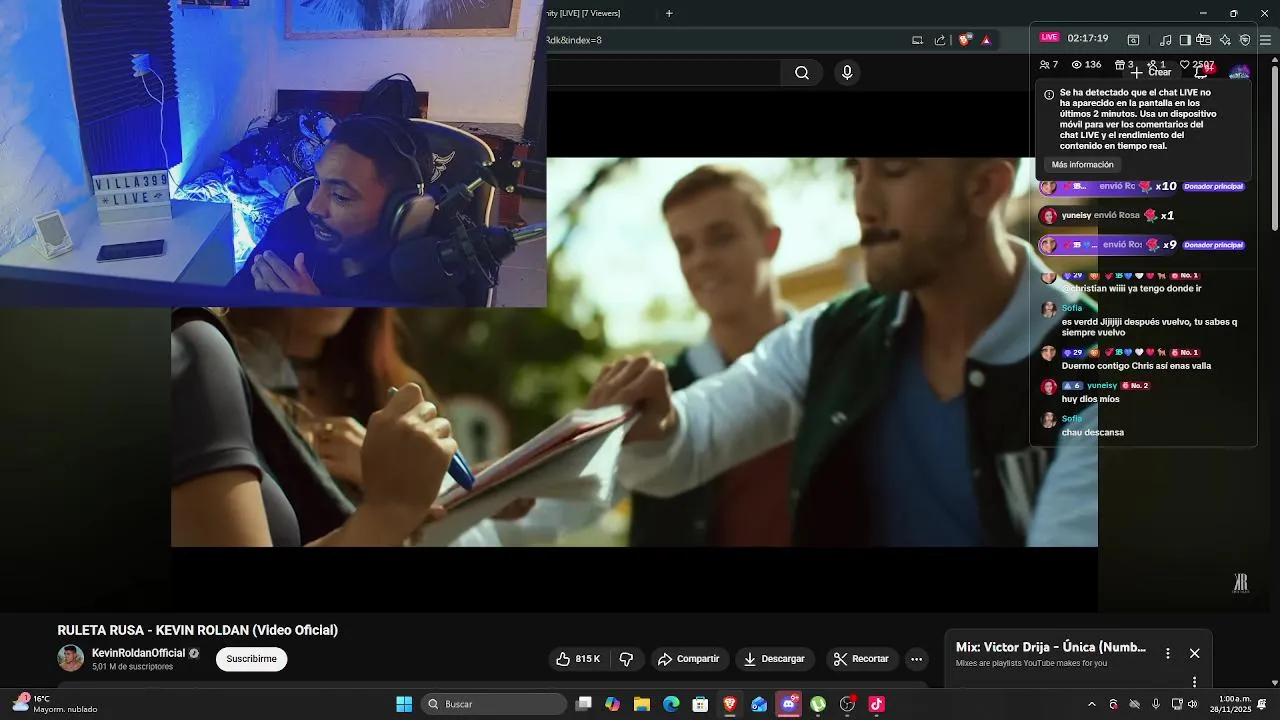Viewport: 1280px width, 720px height.
Task: Click the Leo AI sparkle icon
Action: (1225, 40)
